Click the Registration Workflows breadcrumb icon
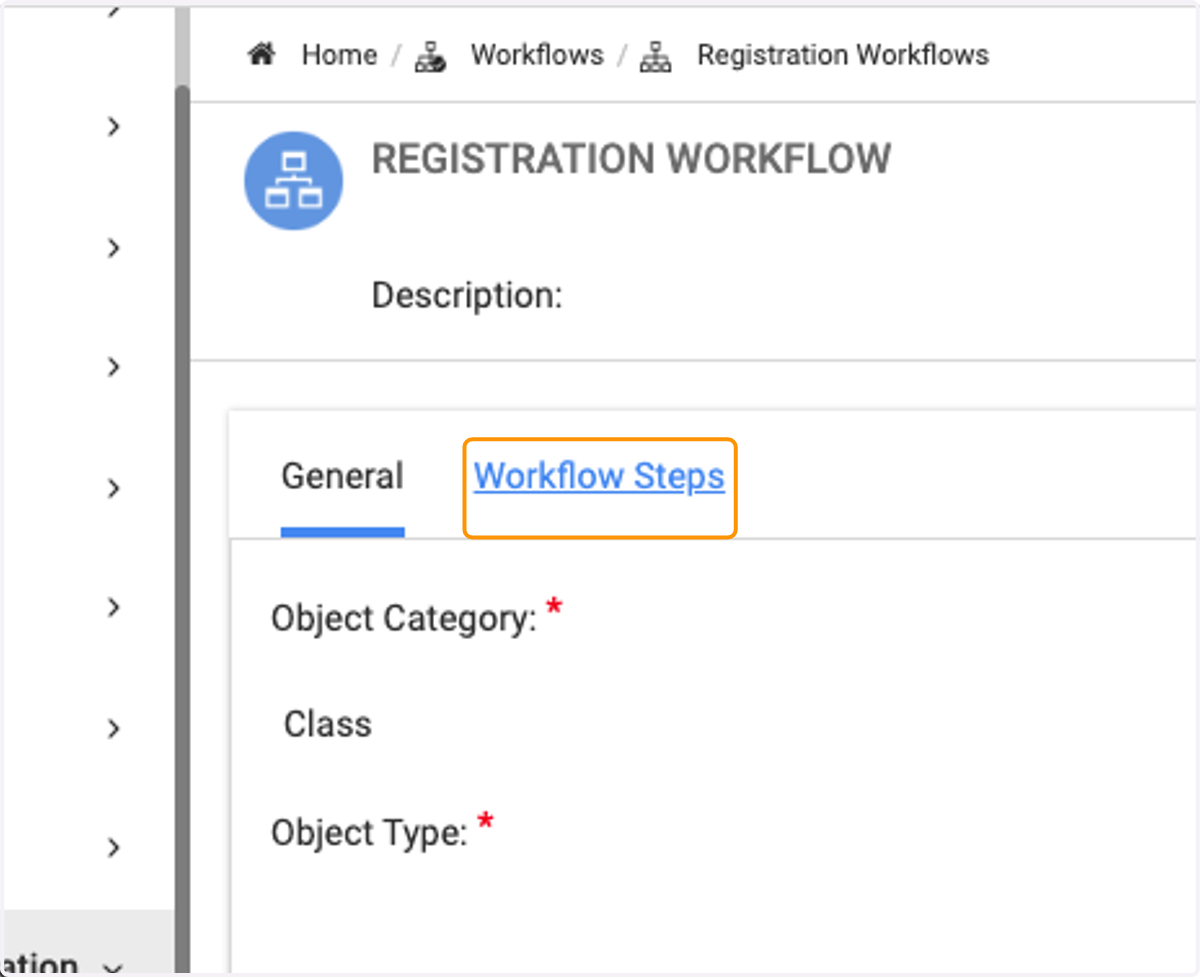Screen dimensions: 1200x977 click(x=656, y=56)
